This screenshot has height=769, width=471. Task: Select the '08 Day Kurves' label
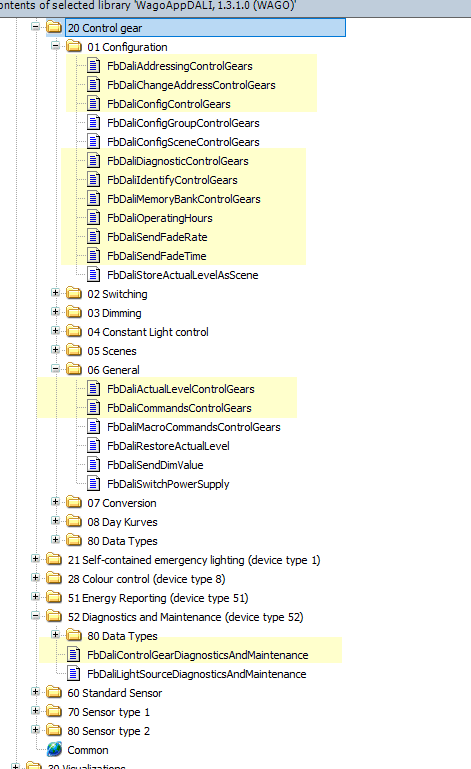pos(123,522)
